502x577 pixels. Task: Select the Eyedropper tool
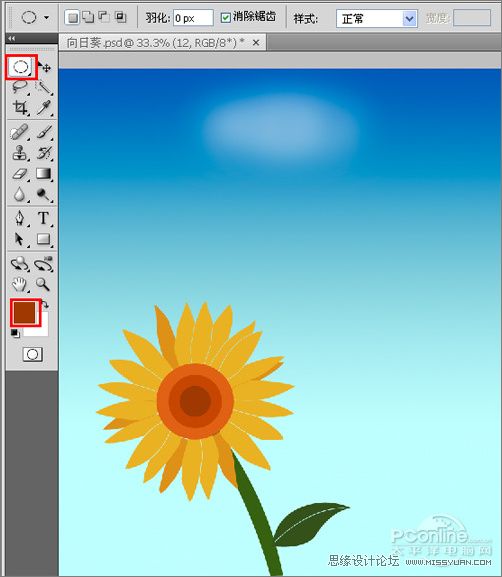(x=44, y=108)
